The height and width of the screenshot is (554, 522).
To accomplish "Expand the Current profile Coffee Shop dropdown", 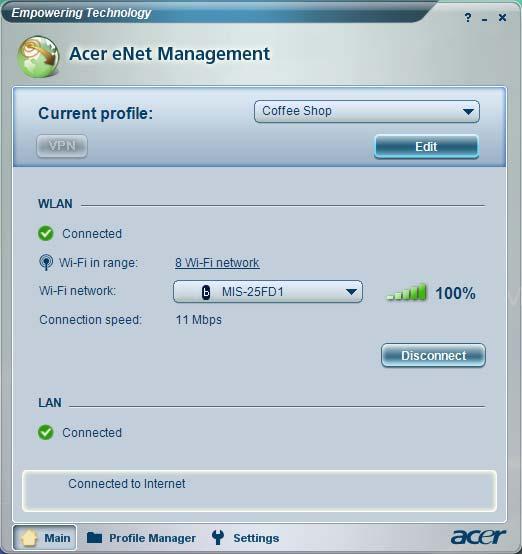I will coord(366,111).
